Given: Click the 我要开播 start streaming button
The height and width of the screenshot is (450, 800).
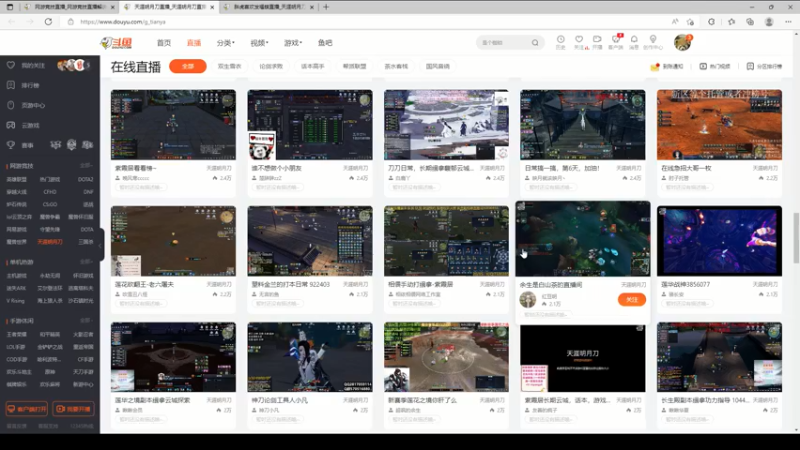Looking at the screenshot, I should pos(73,409).
